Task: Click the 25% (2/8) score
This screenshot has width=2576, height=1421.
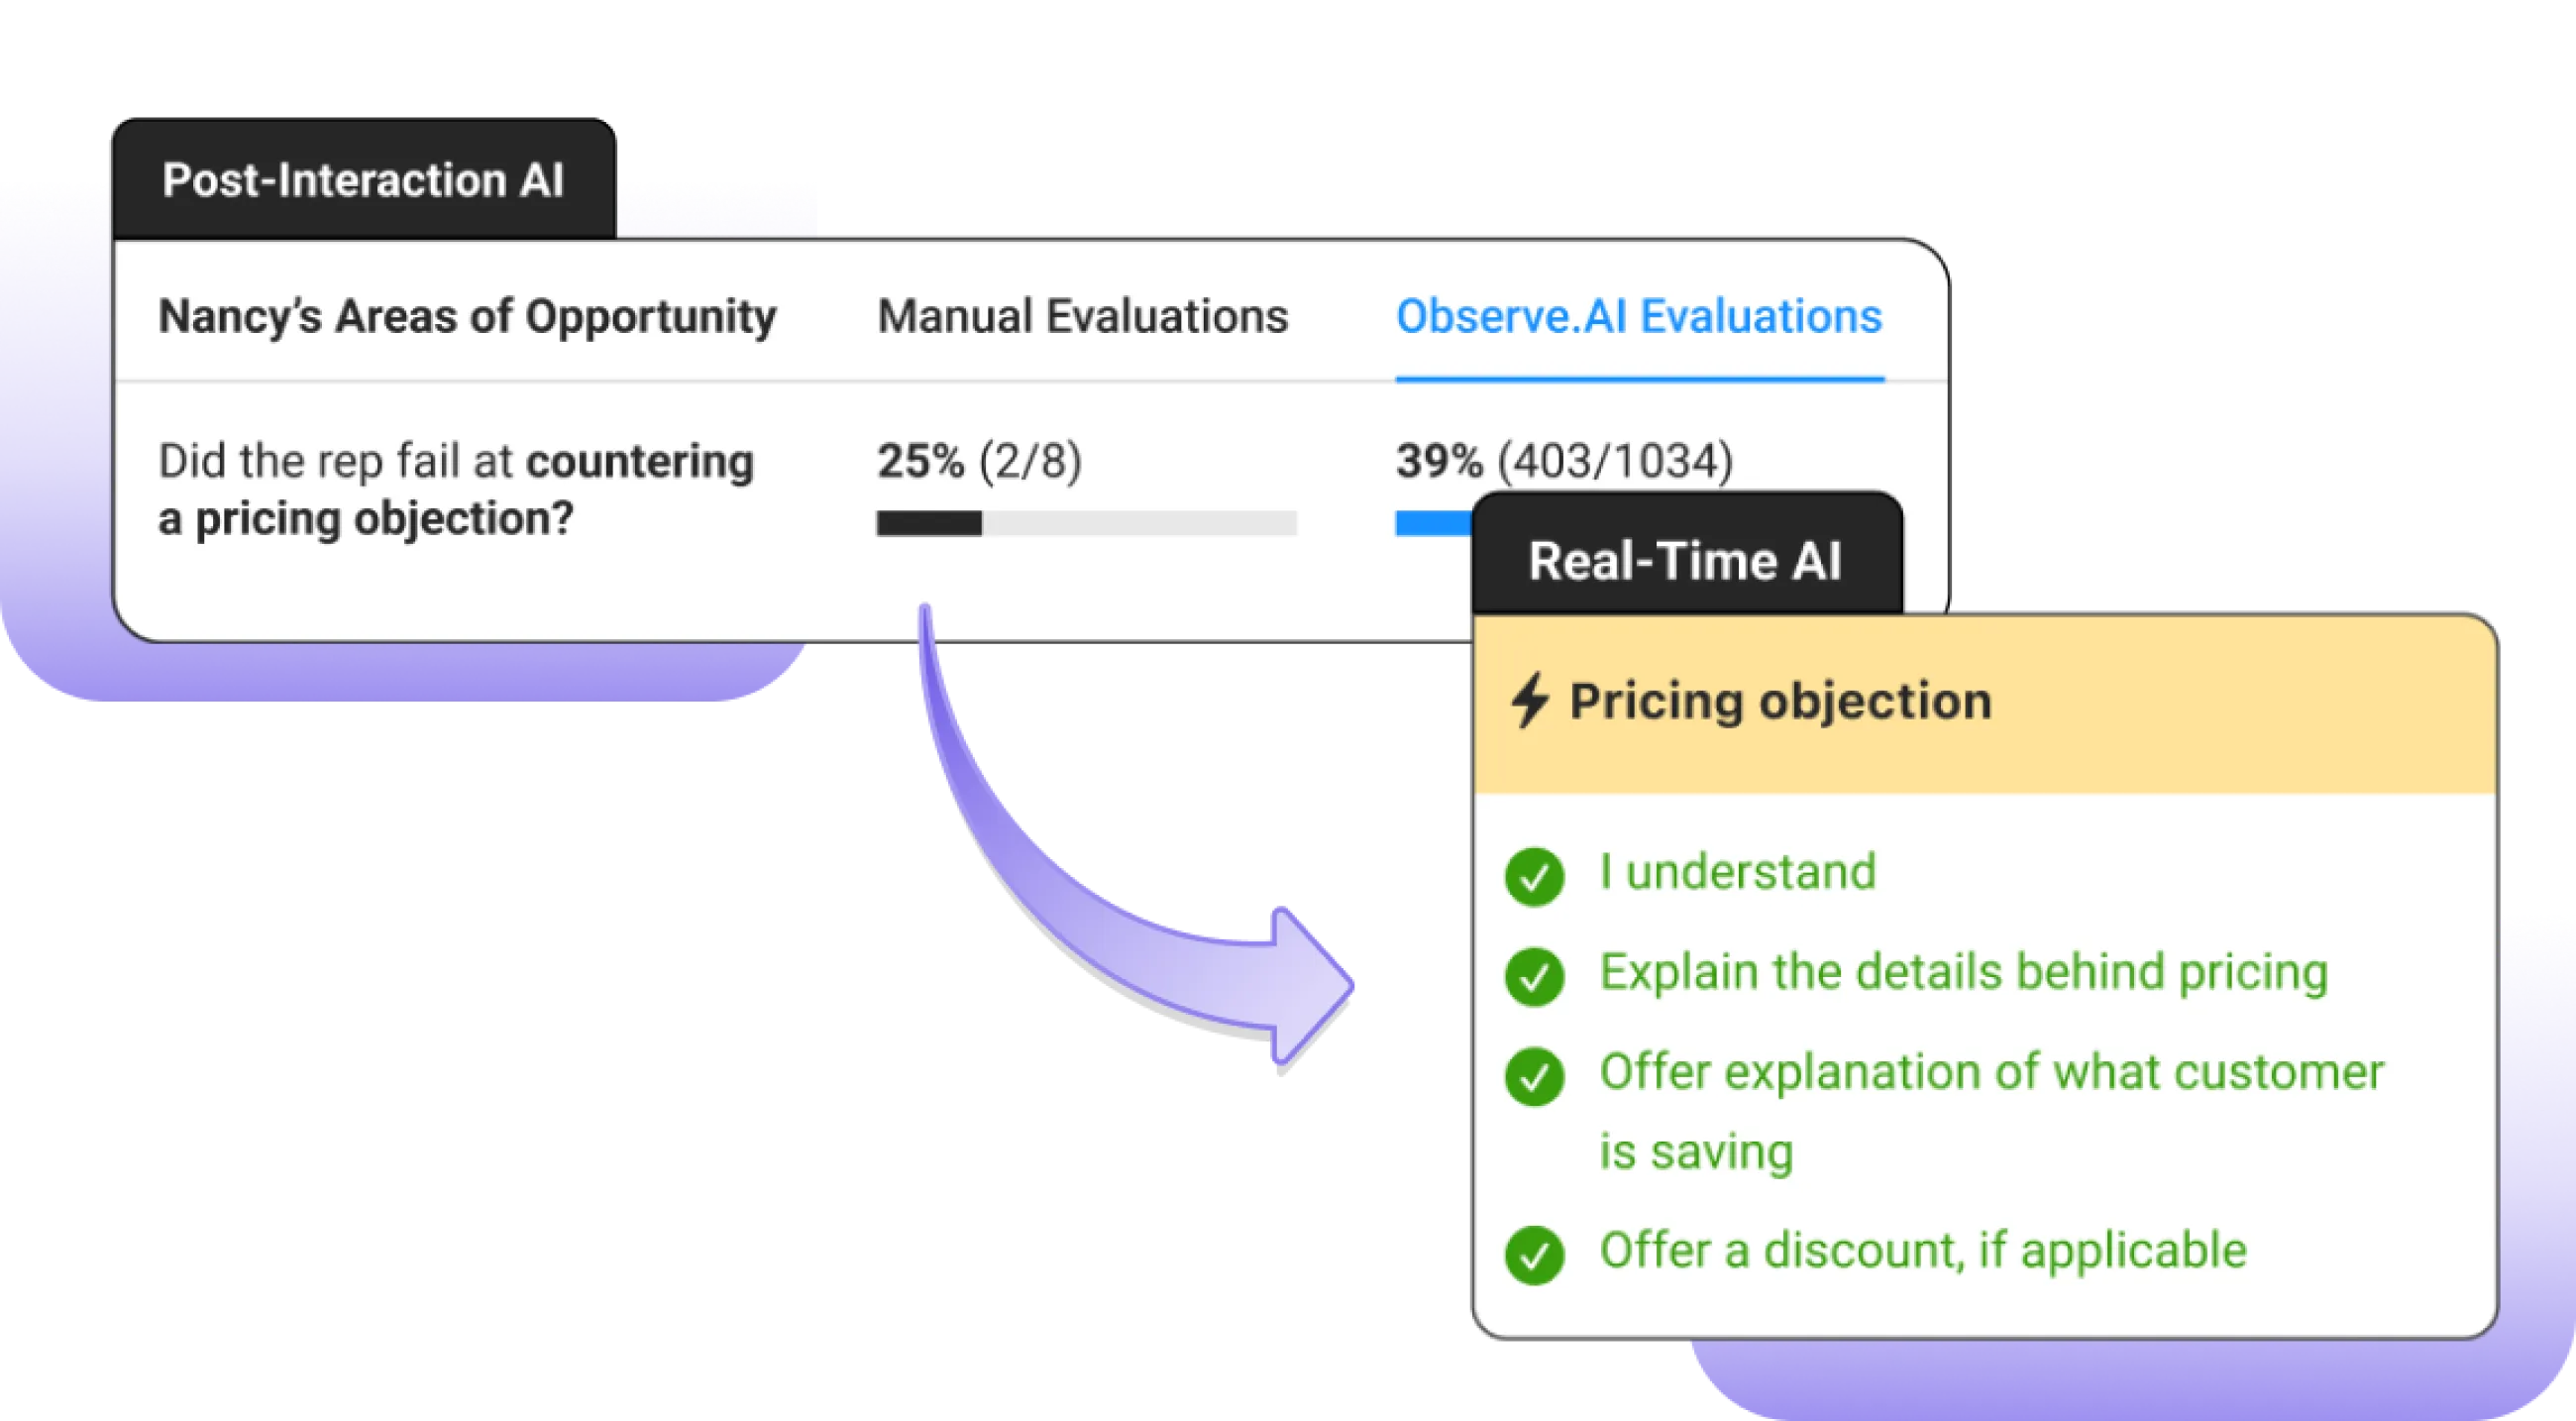Action: pos(979,461)
